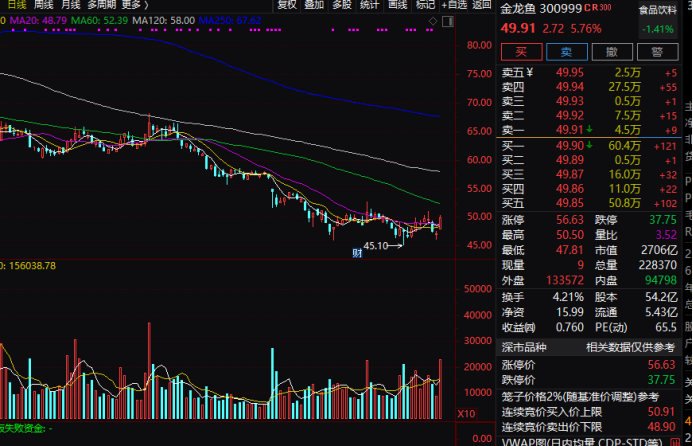Click the 换手 value 4.21%
Image resolution: width=693 pixels, height=446 pixels.
coord(568,297)
